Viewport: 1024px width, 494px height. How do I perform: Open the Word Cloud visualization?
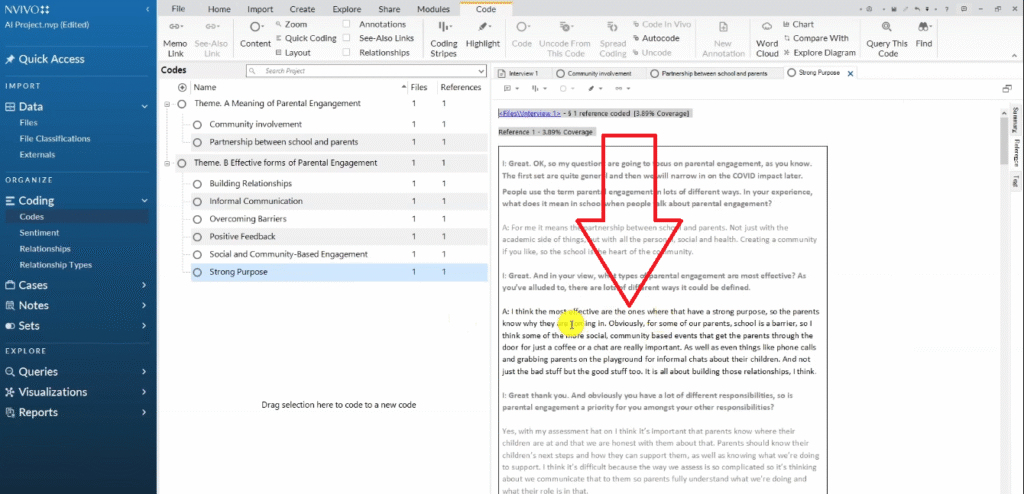point(767,32)
